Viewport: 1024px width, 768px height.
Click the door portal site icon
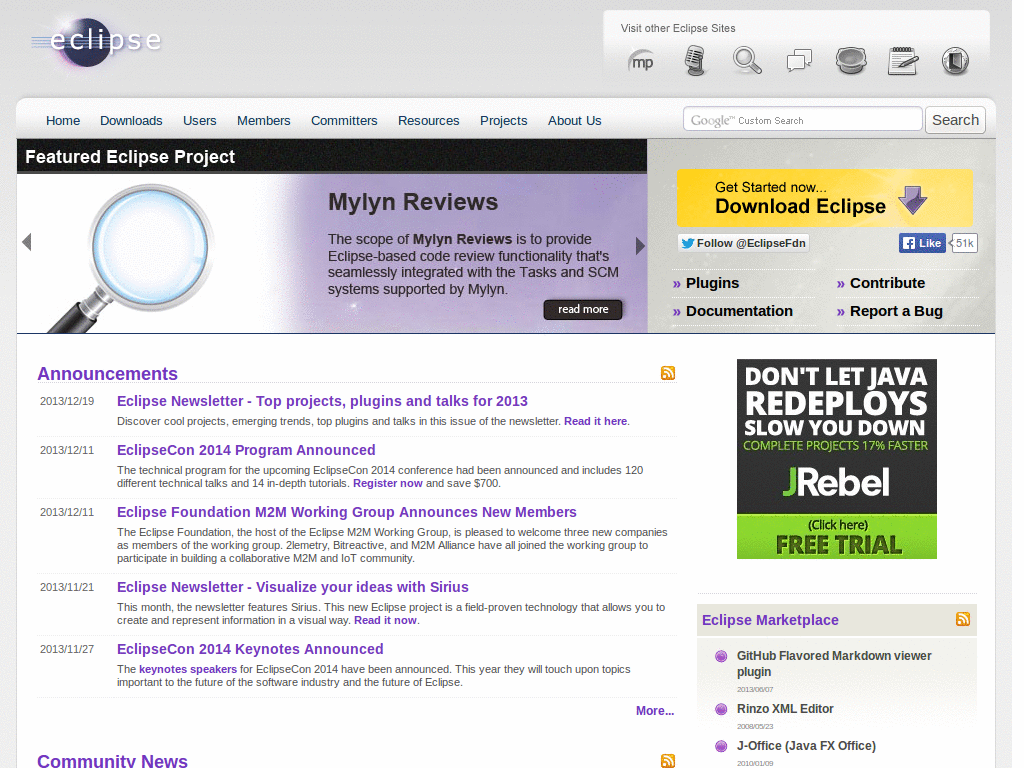click(x=955, y=61)
